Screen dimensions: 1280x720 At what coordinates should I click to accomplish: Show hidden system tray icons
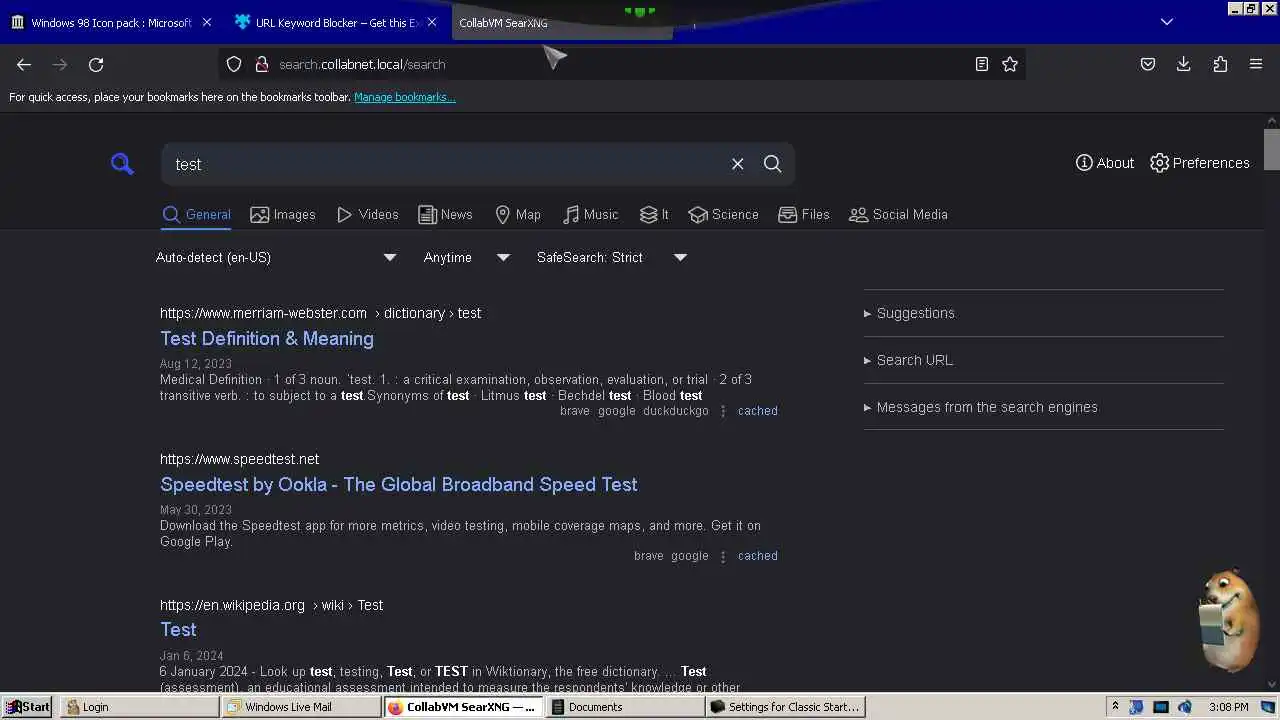pyautogui.click(x=1115, y=707)
